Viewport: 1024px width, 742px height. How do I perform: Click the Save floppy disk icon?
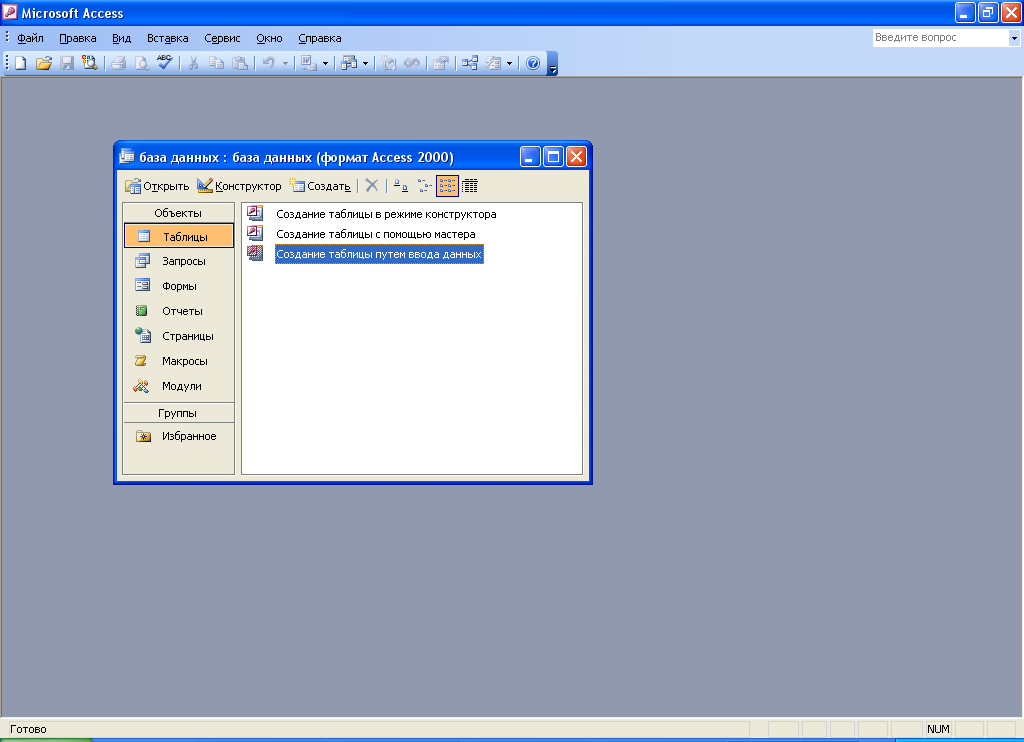point(67,63)
